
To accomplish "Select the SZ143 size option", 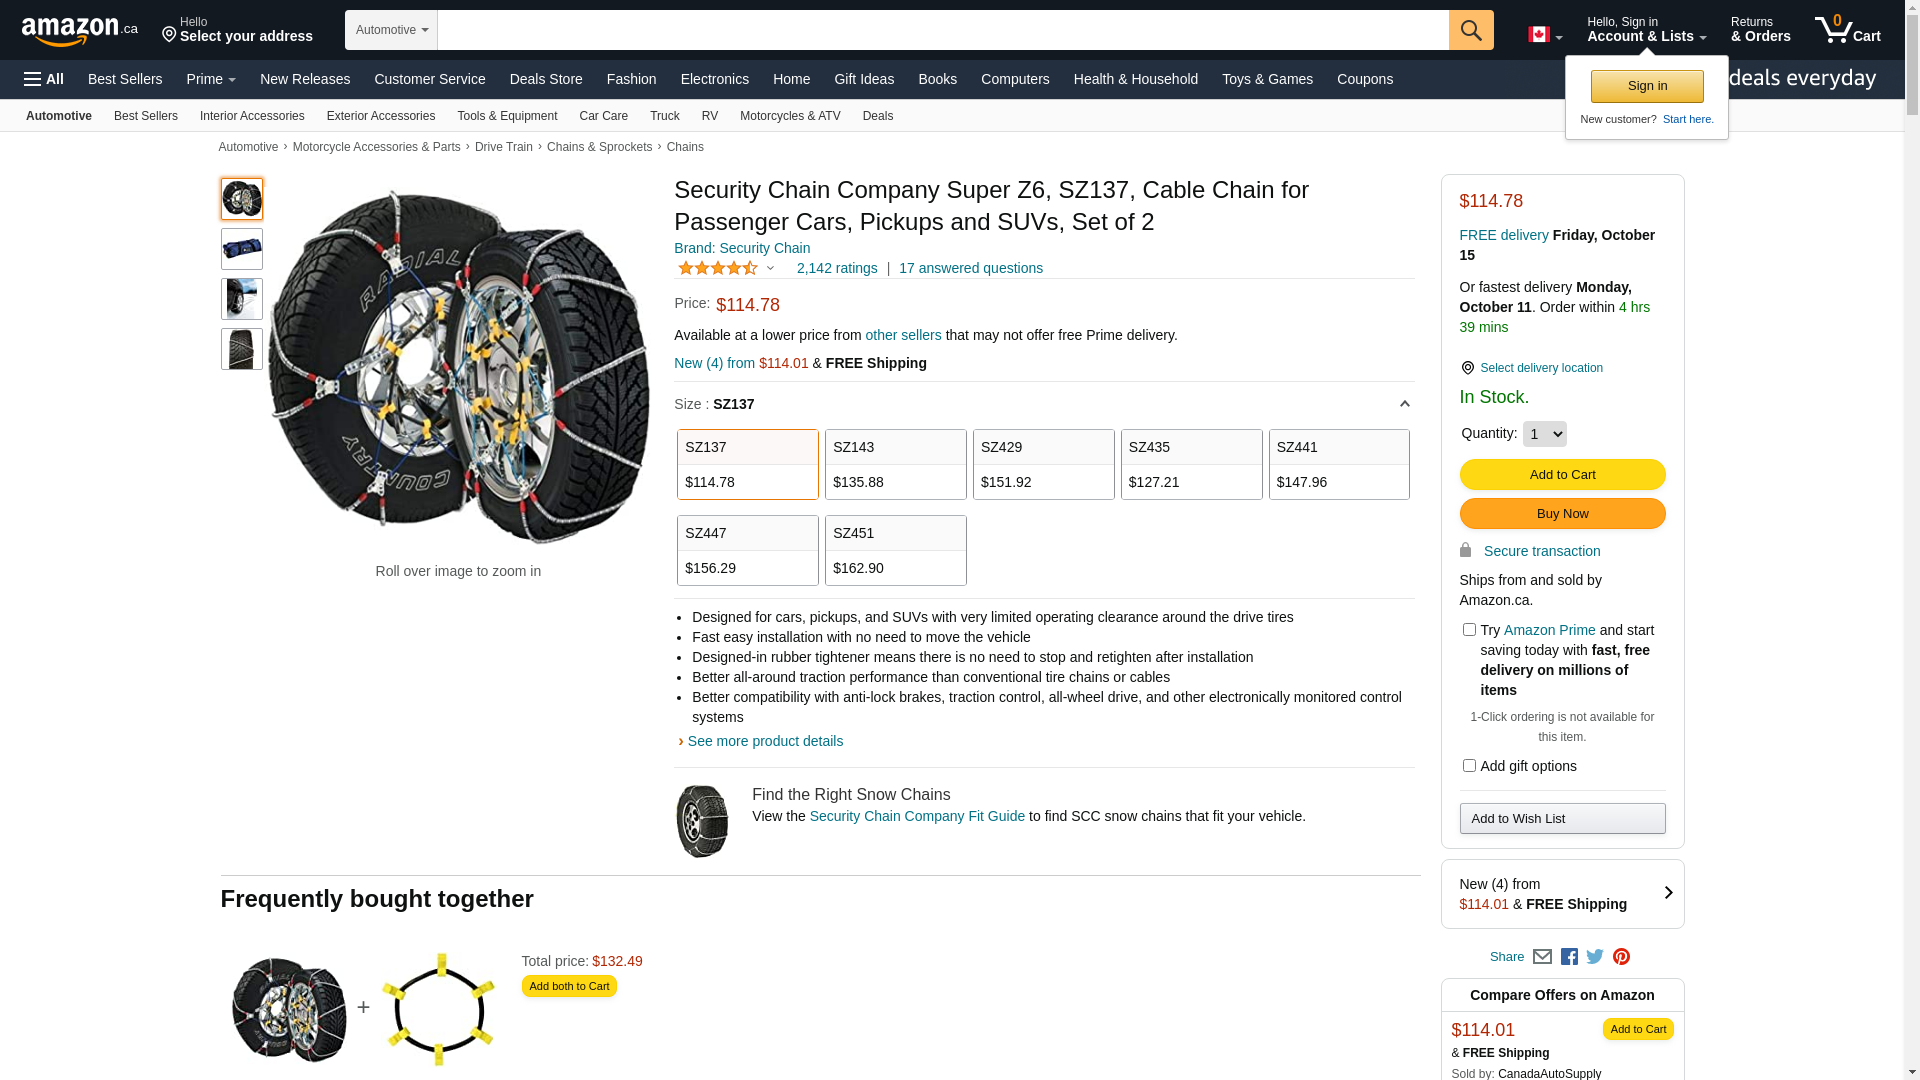I will (x=895, y=464).
